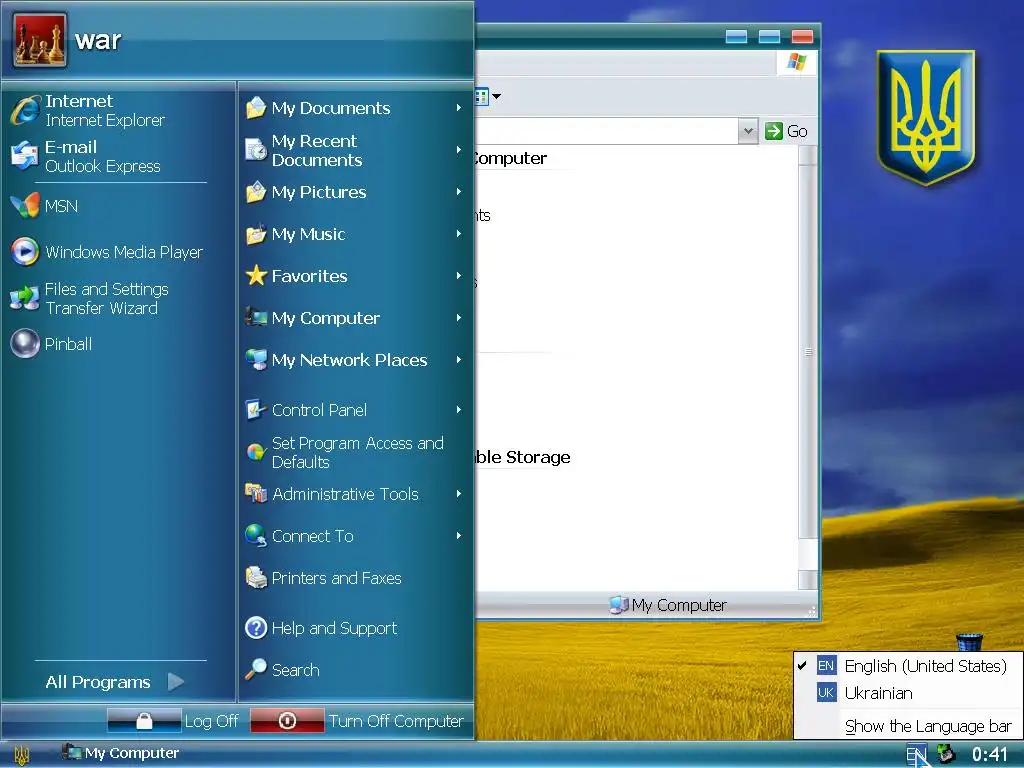1024x768 pixels.
Task: Expand Control Panel submenu arrow
Action: pyautogui.click(x=459, y=410)
